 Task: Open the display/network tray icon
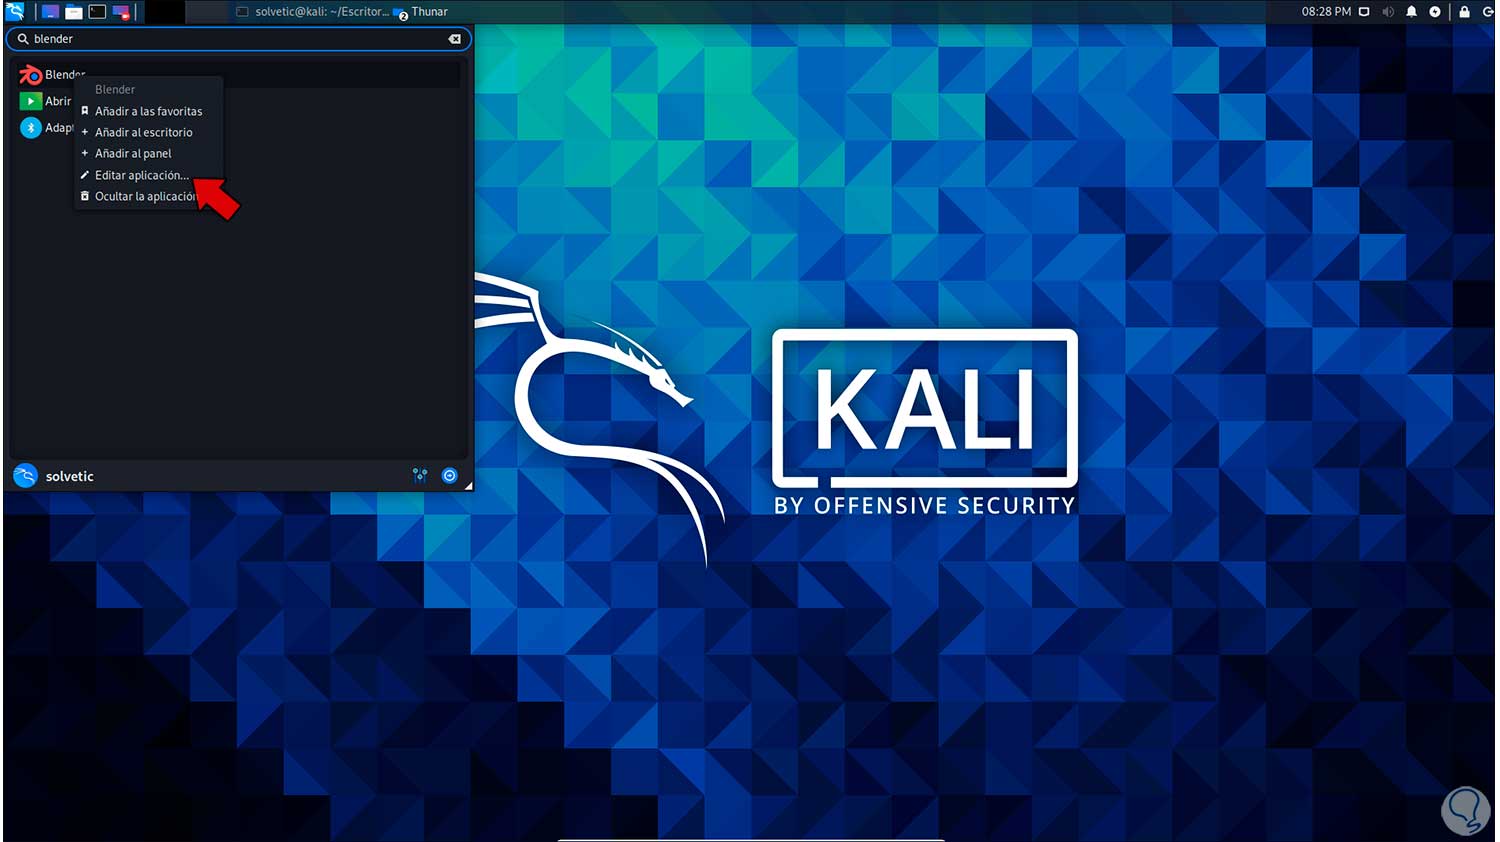[x=1364, y=12]
